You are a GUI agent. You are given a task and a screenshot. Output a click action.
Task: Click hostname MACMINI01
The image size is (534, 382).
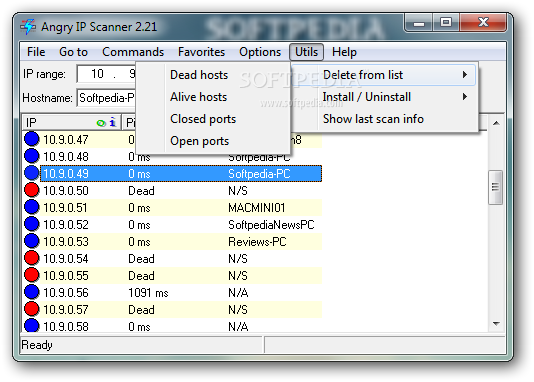tap(256, 208)
